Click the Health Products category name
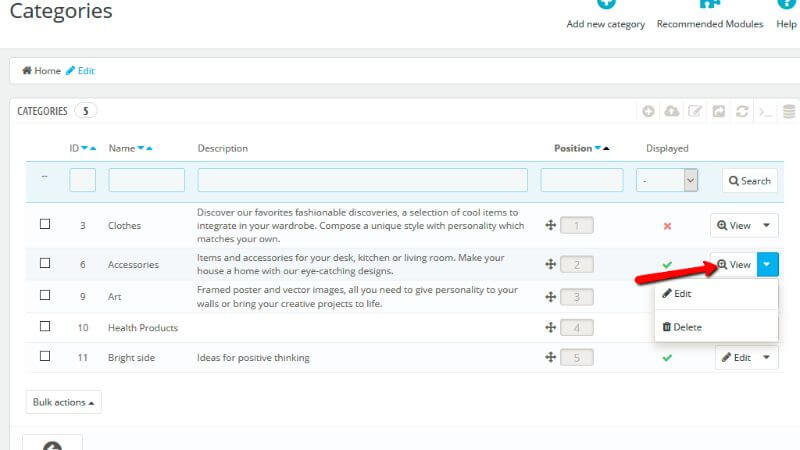800x450 pixels. tap(143, 328)
